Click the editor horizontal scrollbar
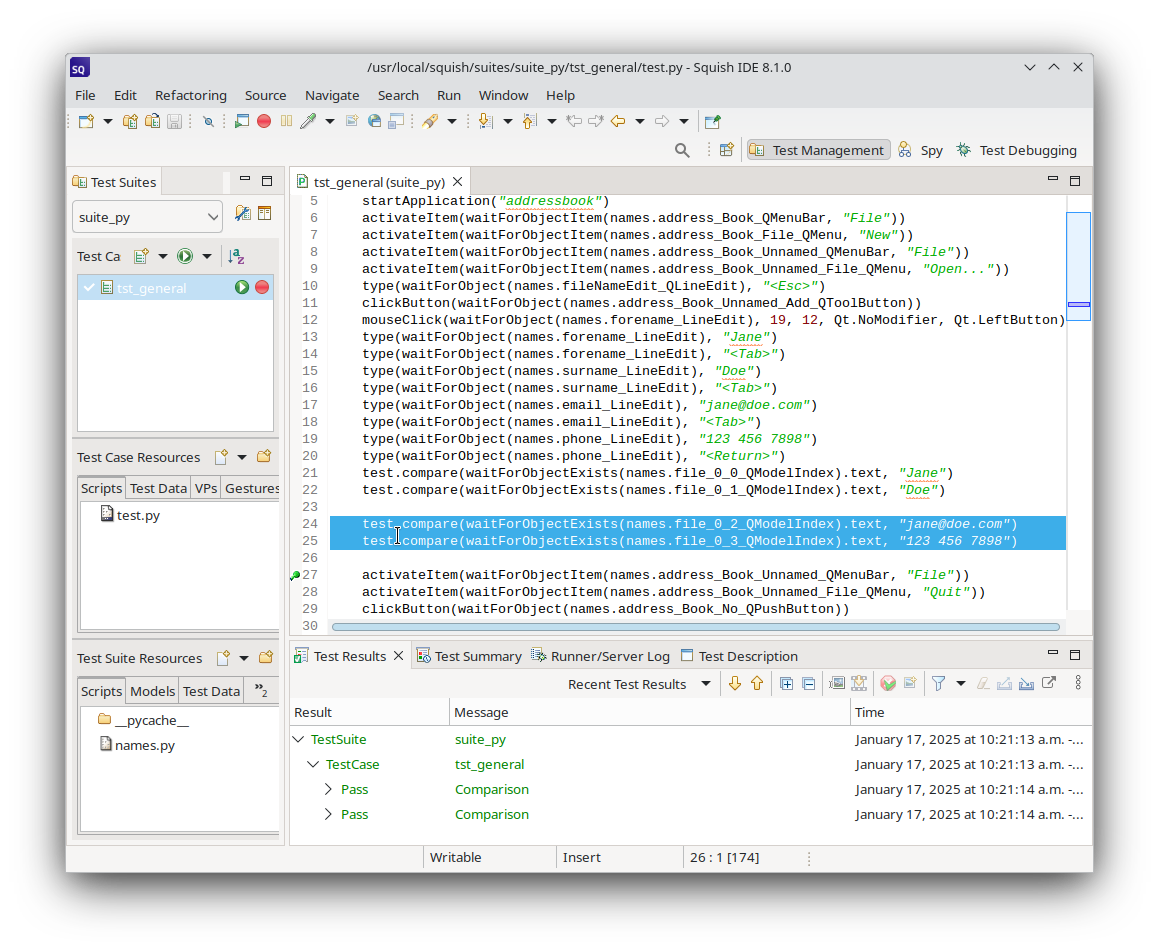 pos(695,627)
